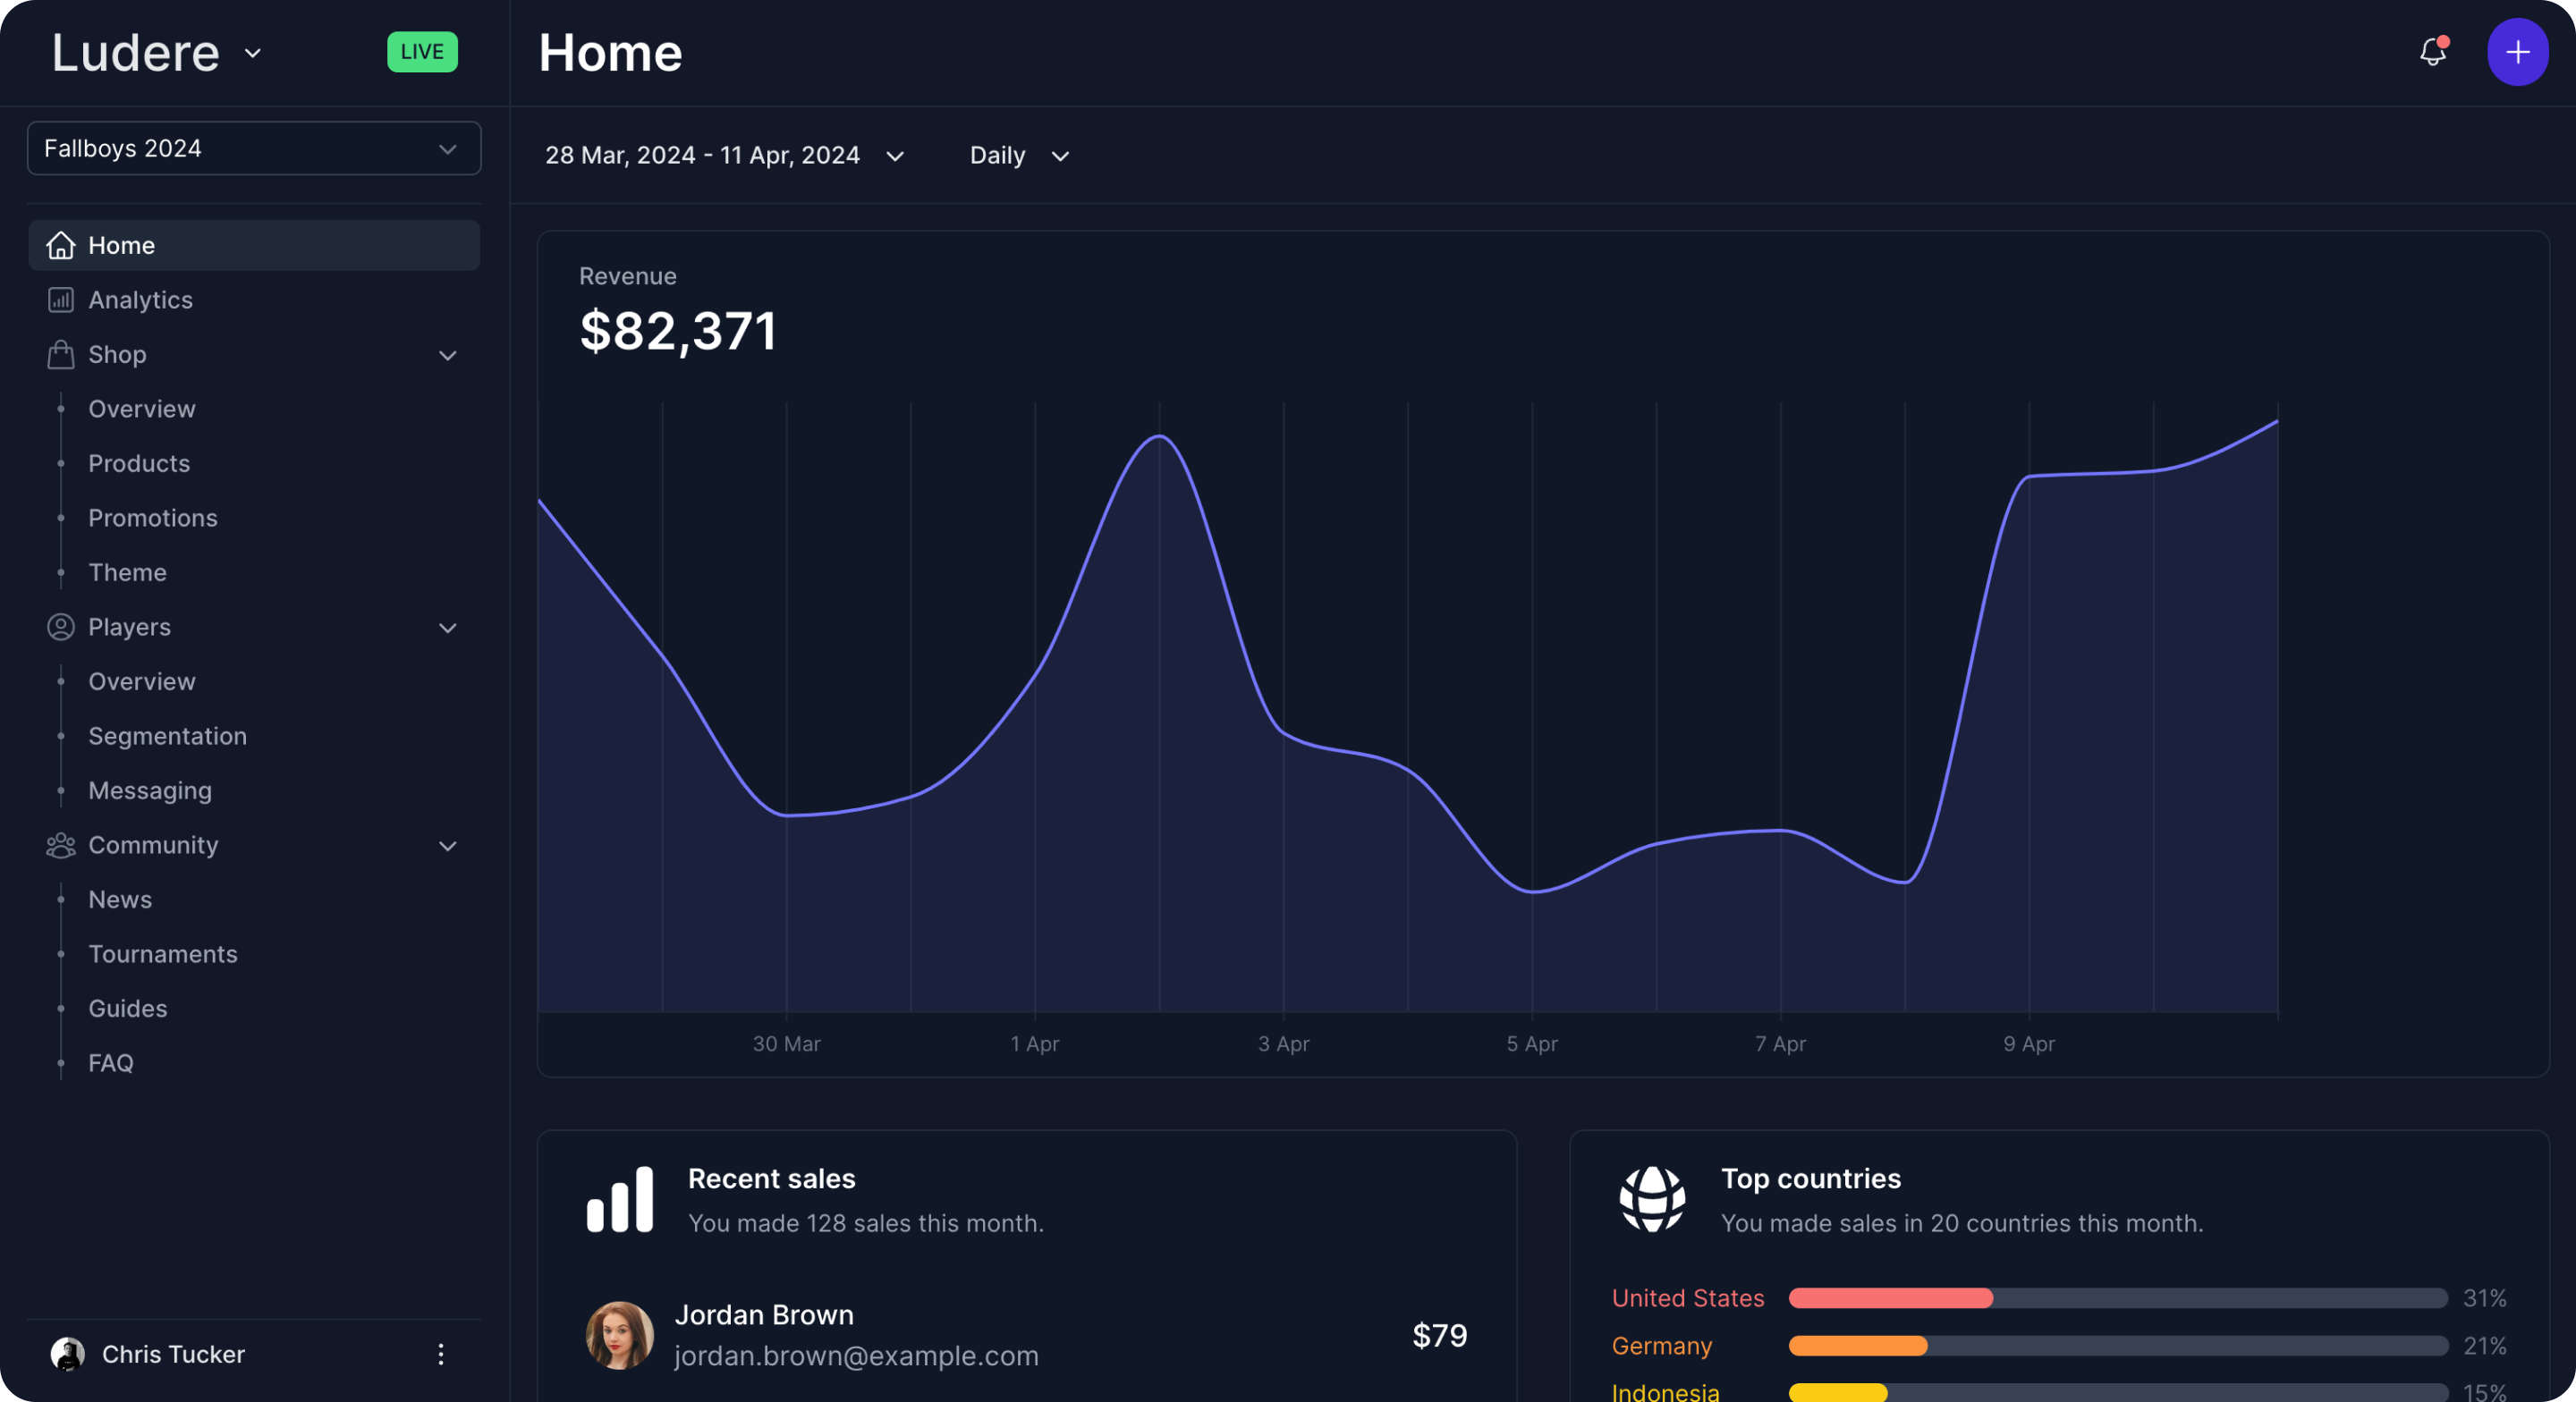Screen dimensions: 2576x1402
Task: Click the Shop bag icon
Action: tap(61, 355)
